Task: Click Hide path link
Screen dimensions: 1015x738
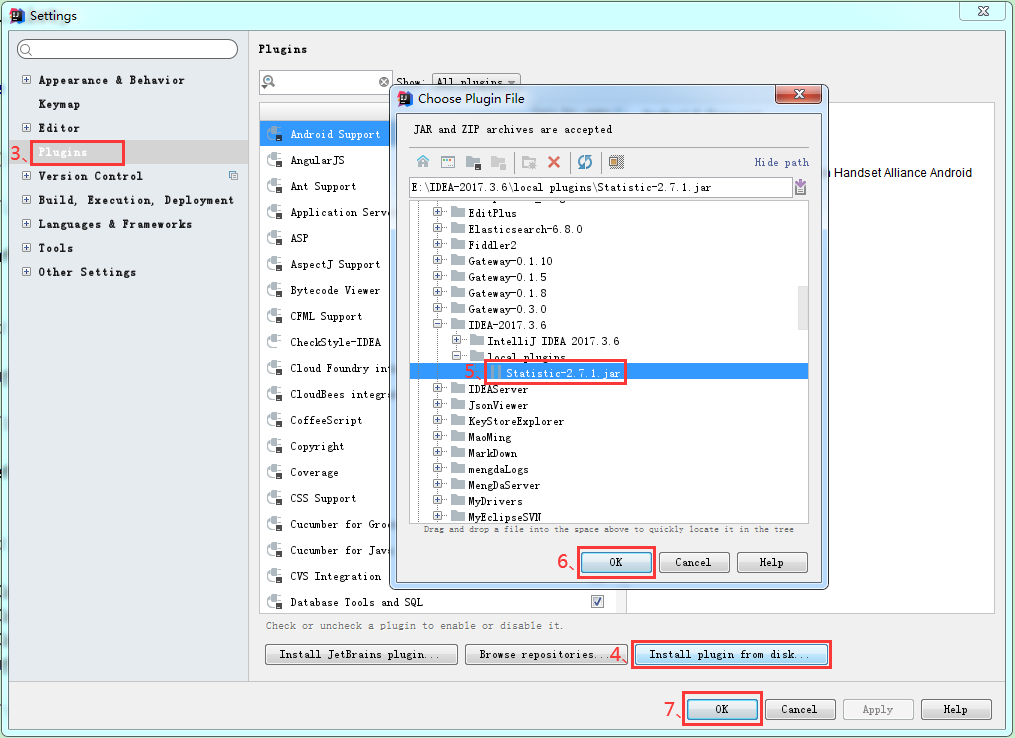Action: pos(781,162)
